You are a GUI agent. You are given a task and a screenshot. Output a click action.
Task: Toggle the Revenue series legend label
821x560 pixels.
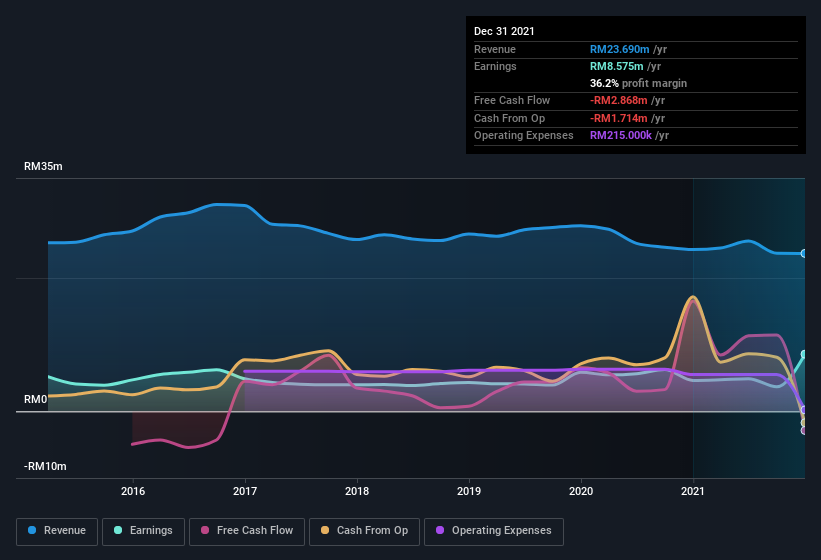tap(65, 531)
